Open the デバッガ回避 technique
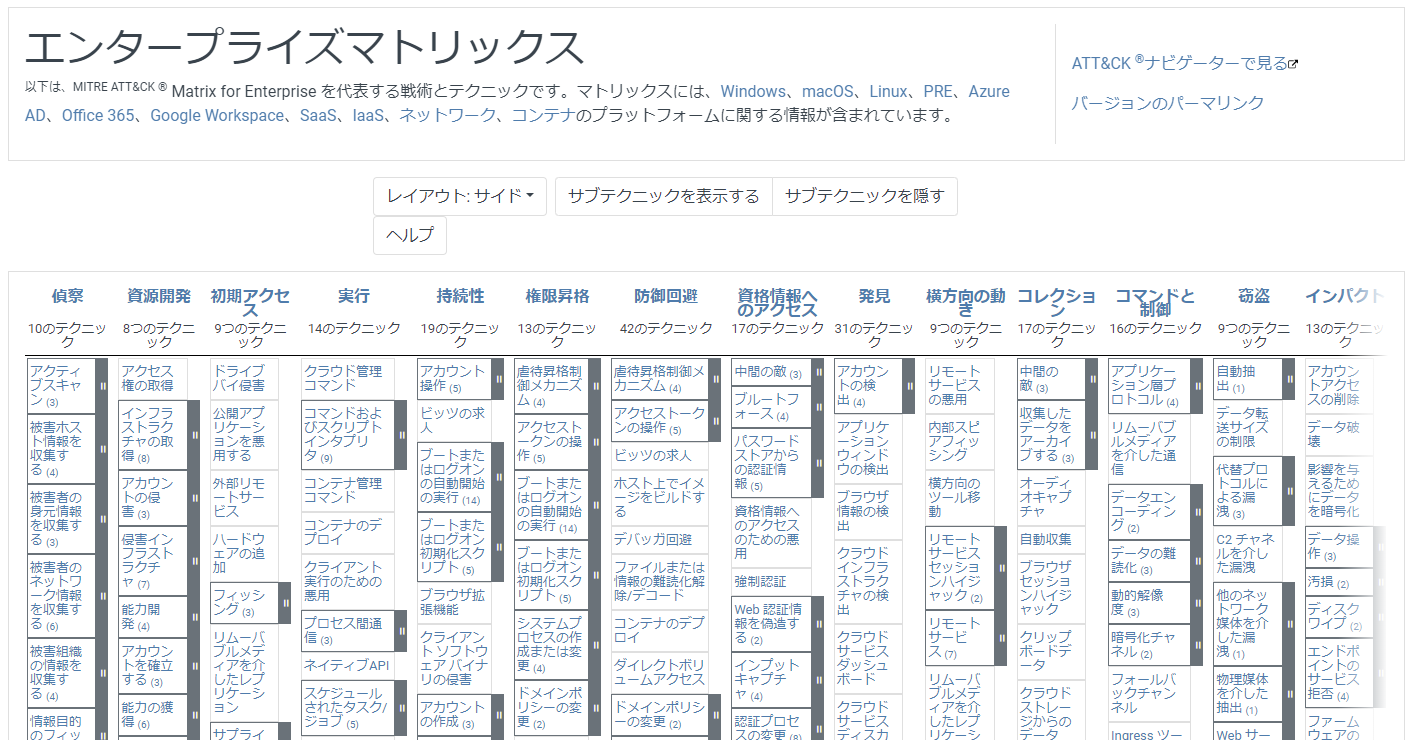Screen dimensions: 1415x740 (x=653, y=539)
